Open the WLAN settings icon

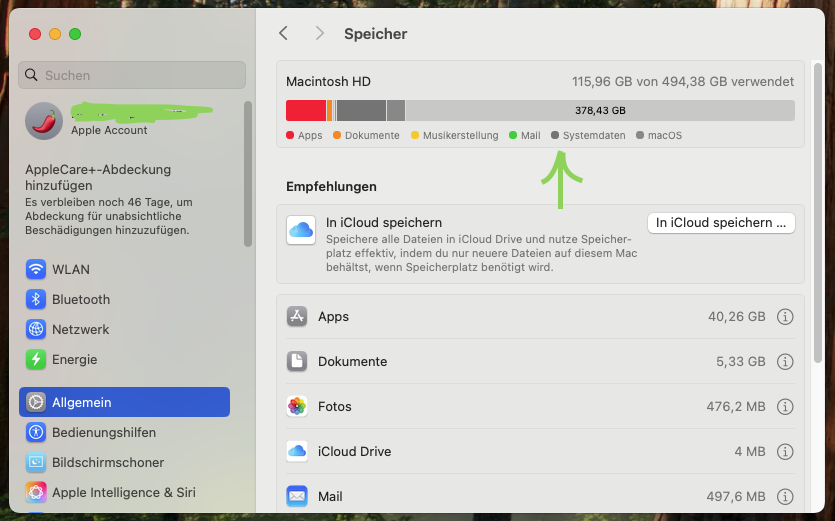coord(36,269)
